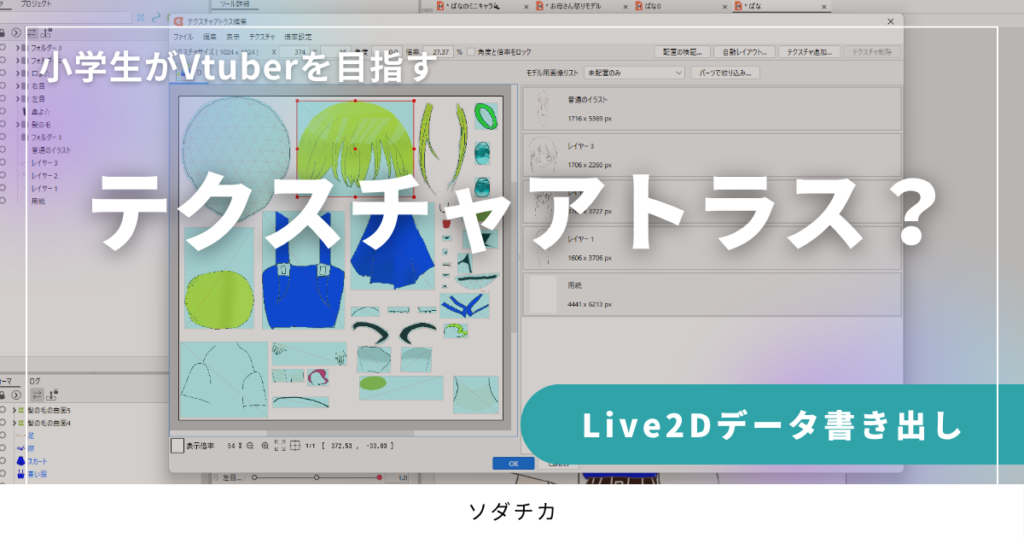This screenshot has width=1024, height=538.
Task: Enable the 角度と倍率をロック checkbox
Action: pyautogui.click(x=471, y=52)
